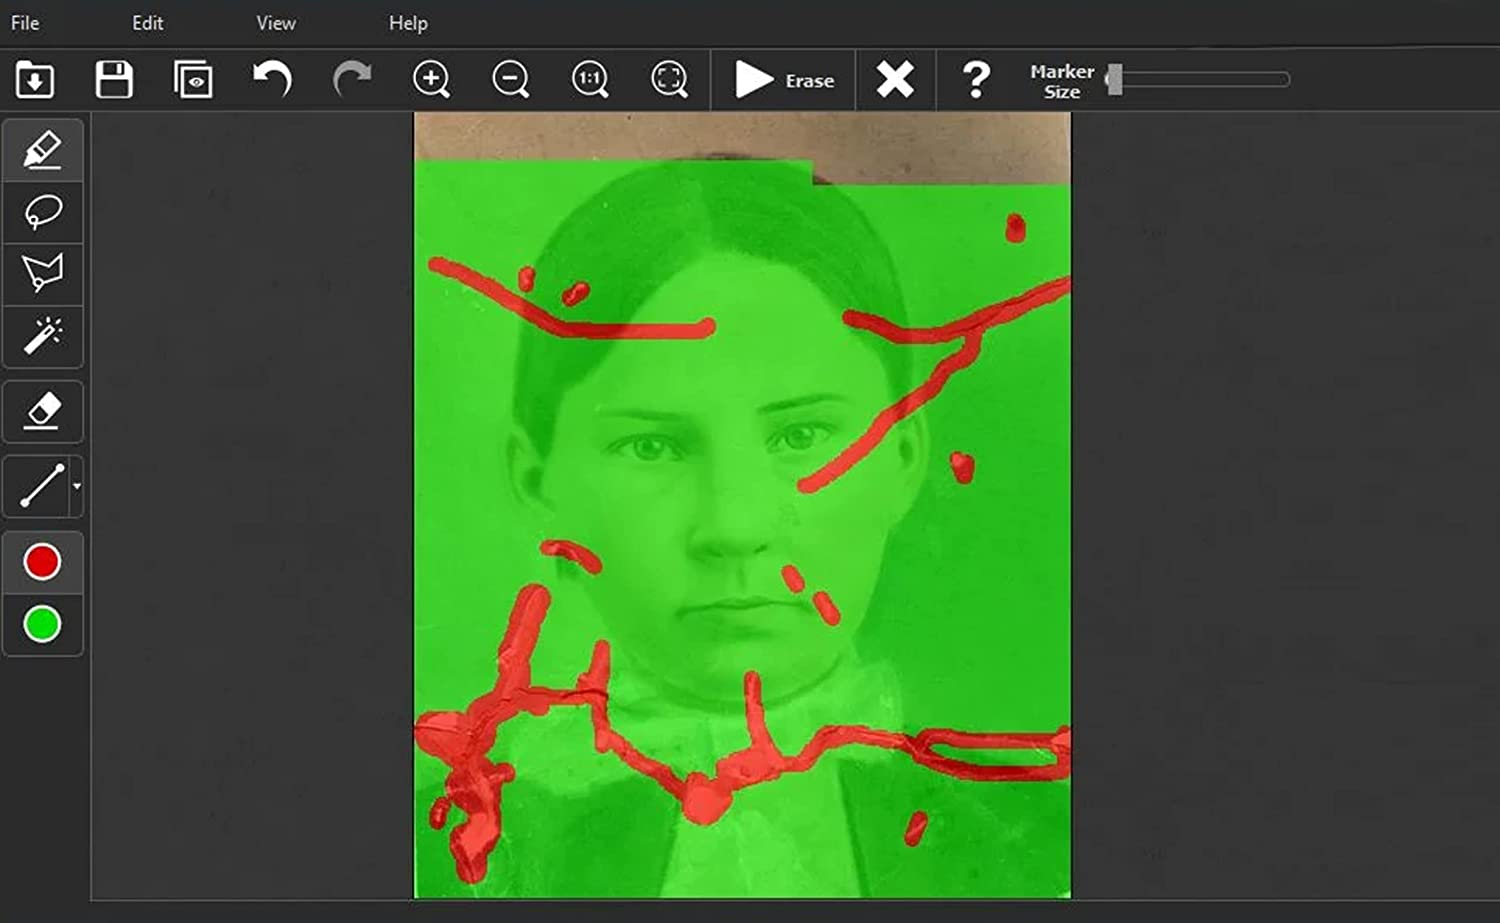Select the Lasso tool
The height and width of the screenshot is (923, 1500).
43,212
